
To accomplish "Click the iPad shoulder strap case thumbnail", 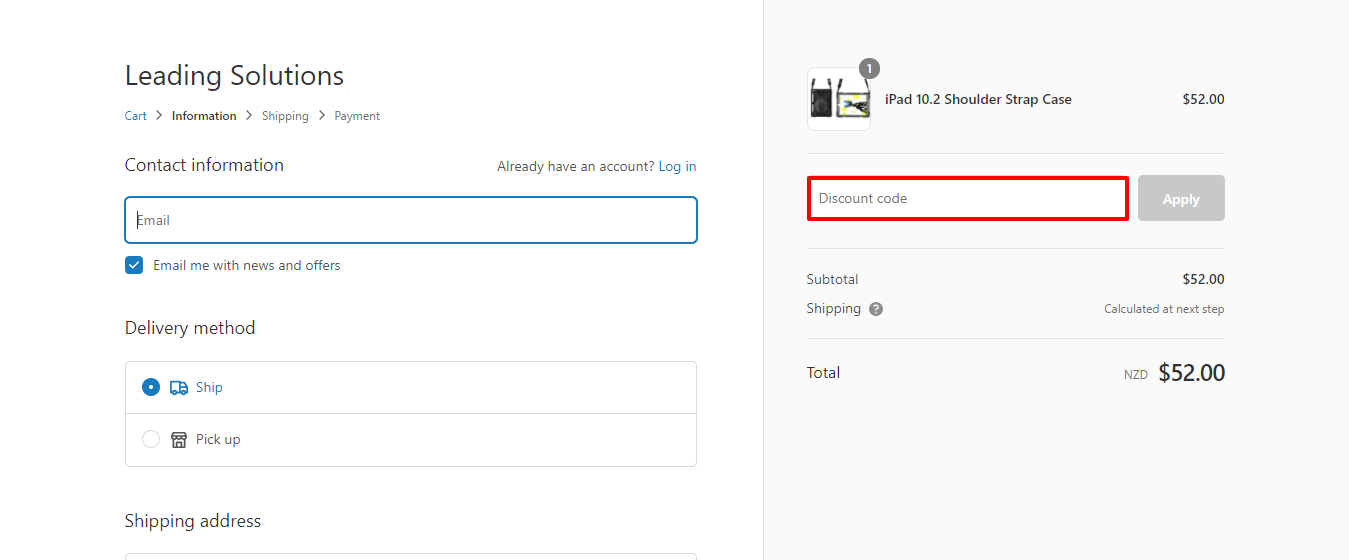I will click(x=839, y=99).
